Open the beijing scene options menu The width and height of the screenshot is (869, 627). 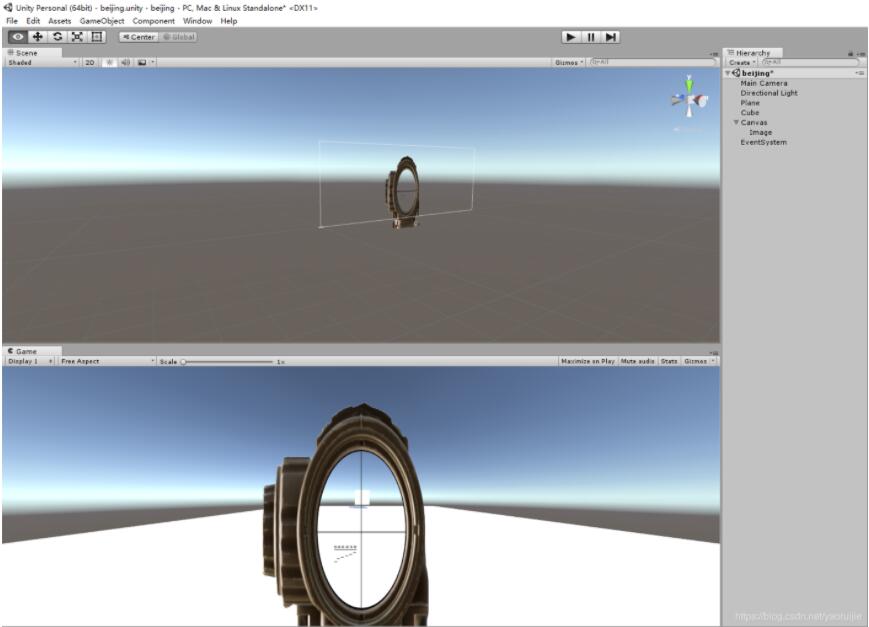coord(860,73)
